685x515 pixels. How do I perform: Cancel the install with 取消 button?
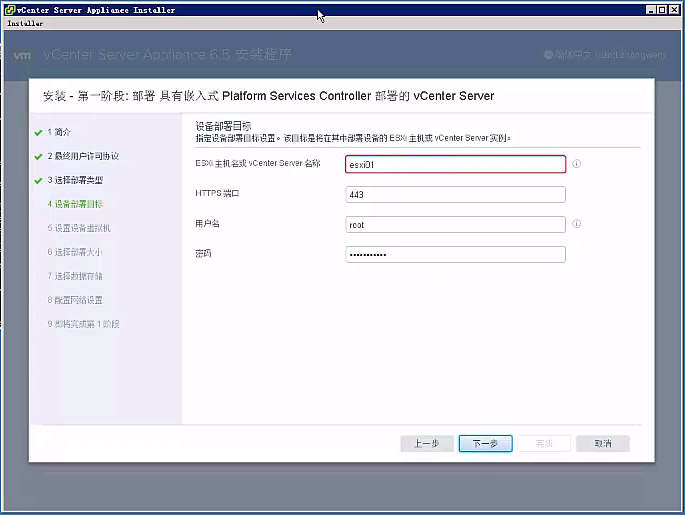pyautogui.click(x=603, y=443)
